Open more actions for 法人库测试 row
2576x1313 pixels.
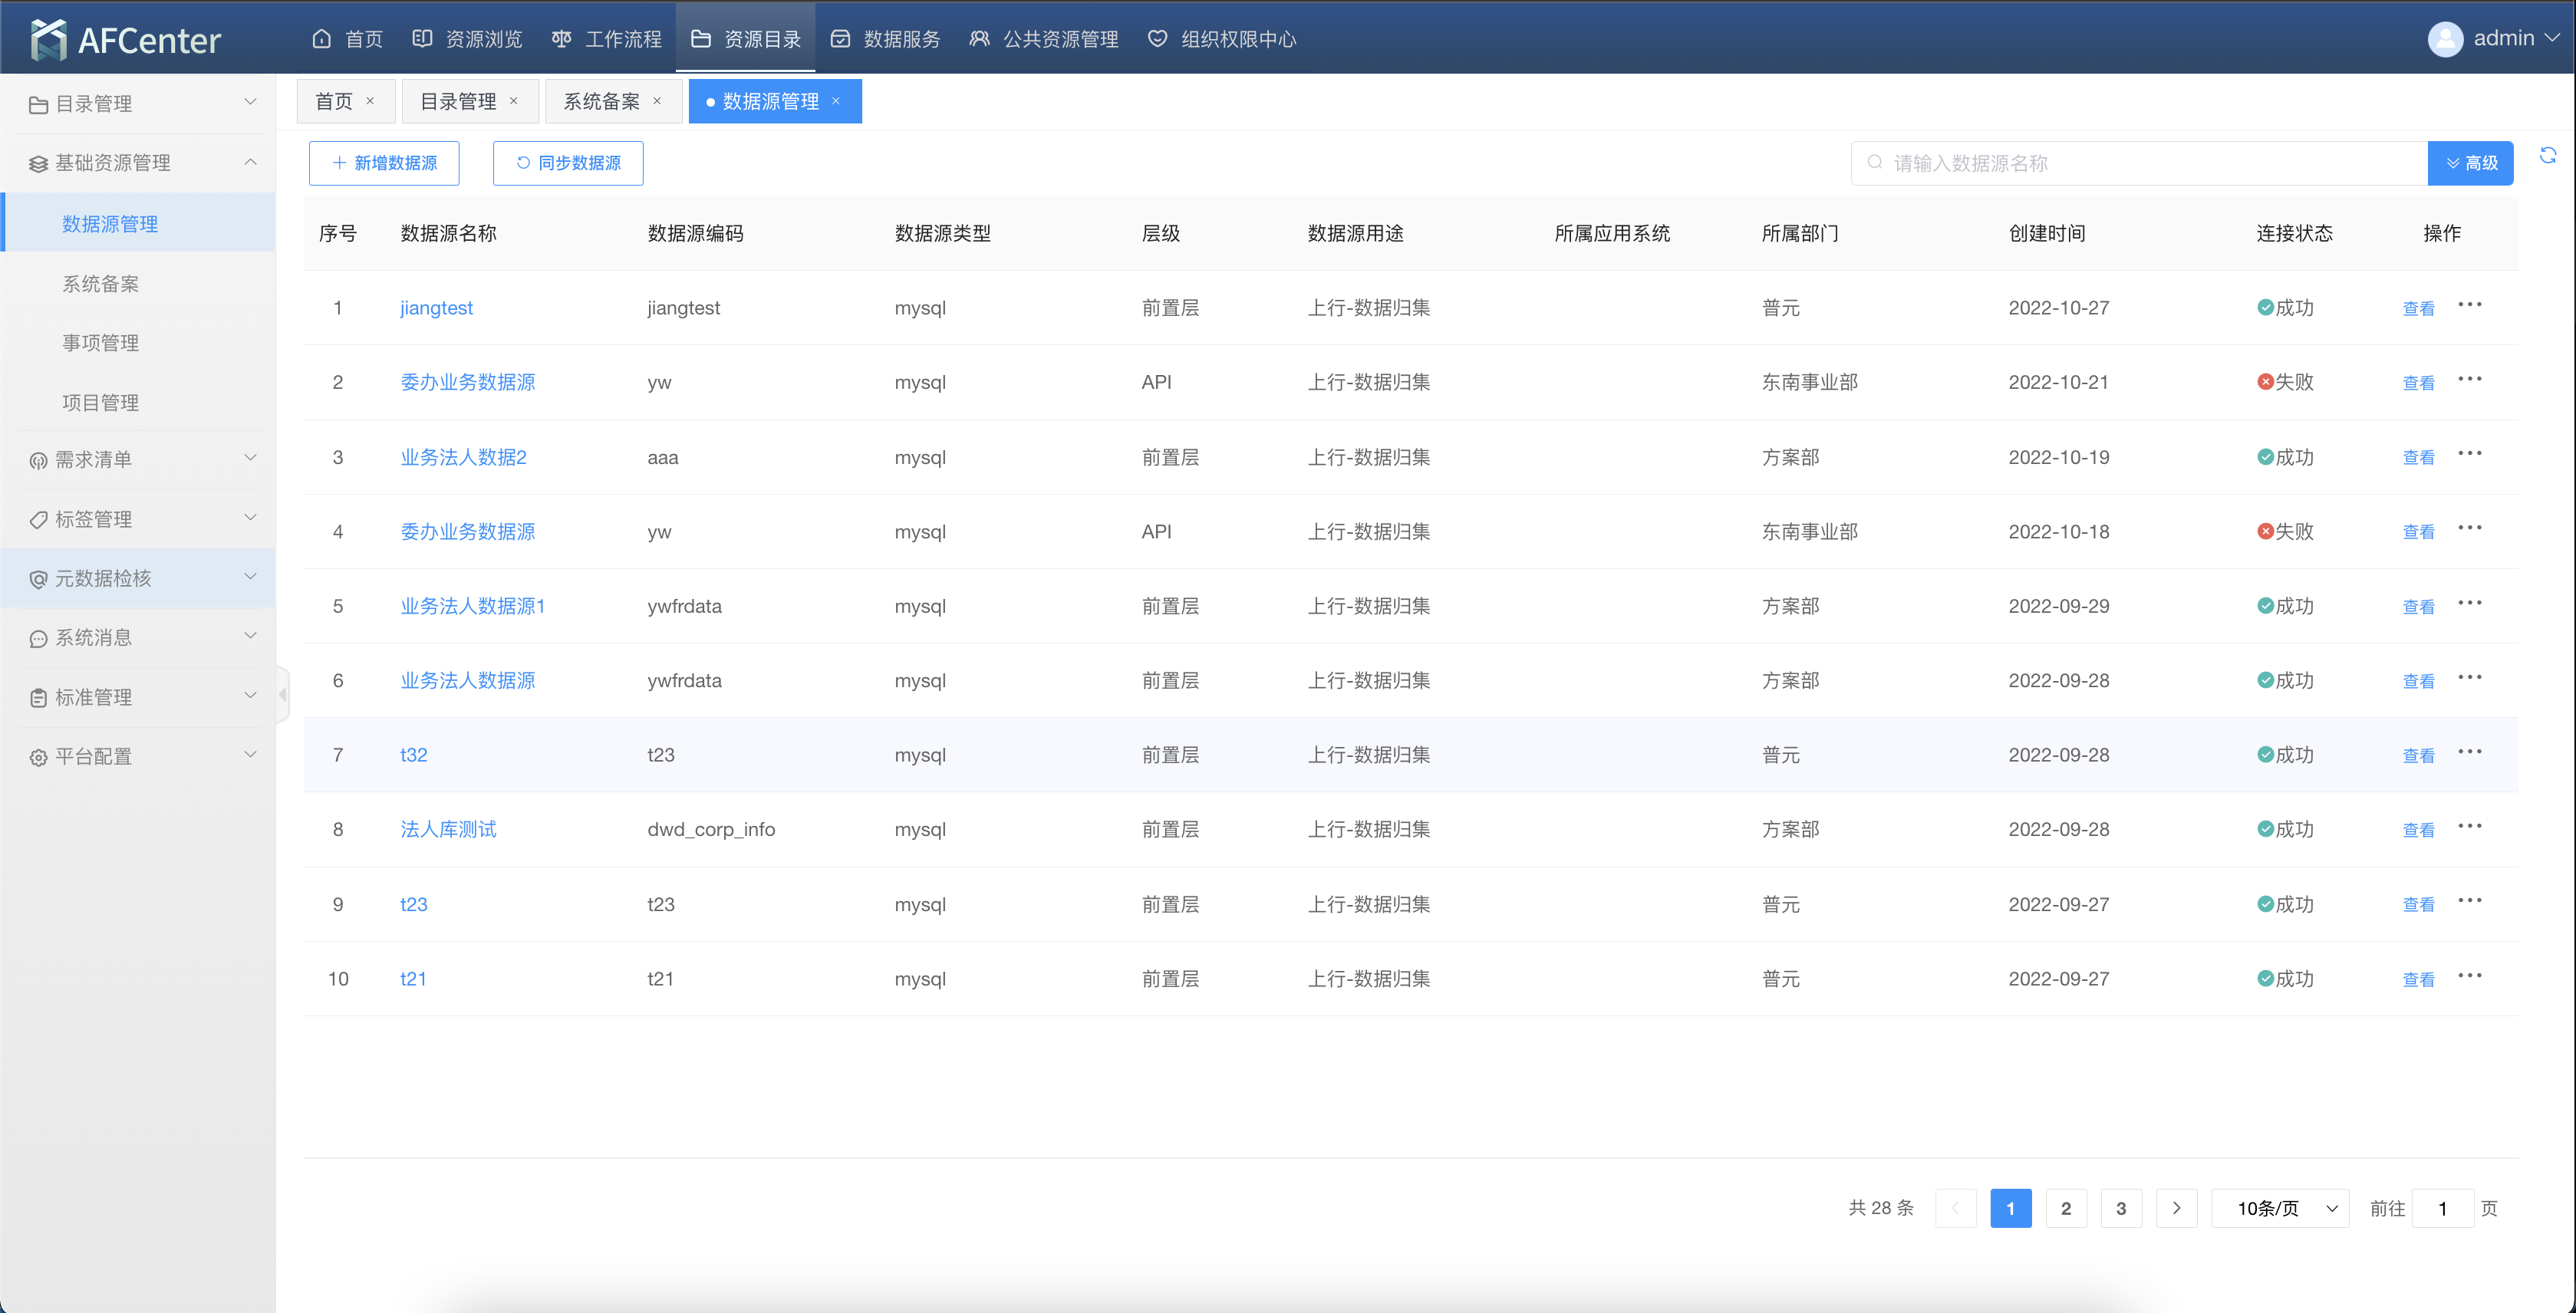[2470, 826]
